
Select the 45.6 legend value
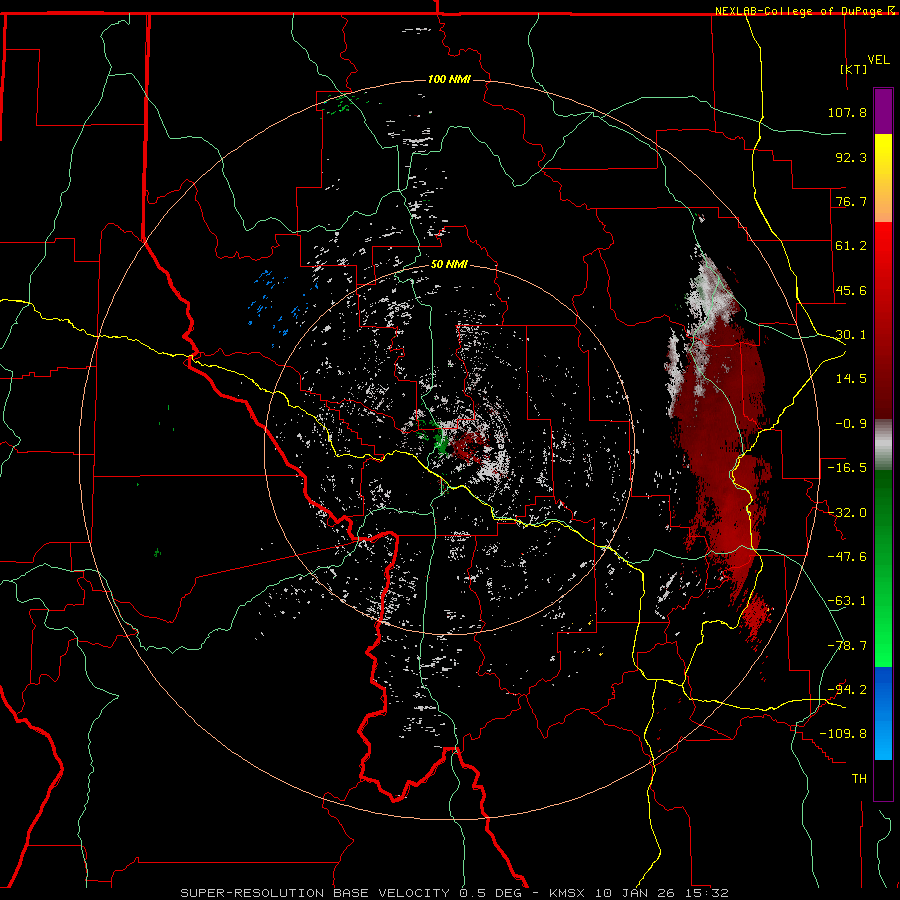pyautogui.click(x=851, y=290)
